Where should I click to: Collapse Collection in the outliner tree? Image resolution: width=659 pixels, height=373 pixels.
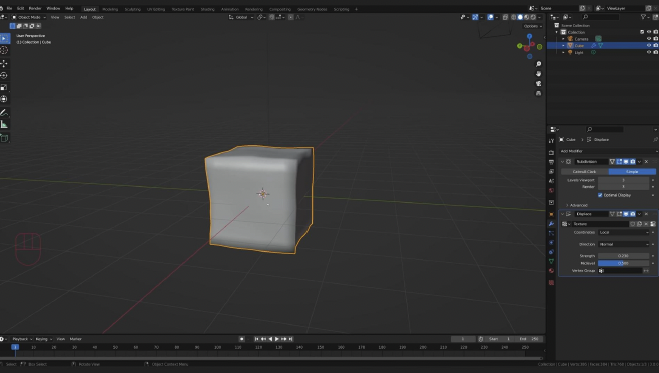pos(557,32)
